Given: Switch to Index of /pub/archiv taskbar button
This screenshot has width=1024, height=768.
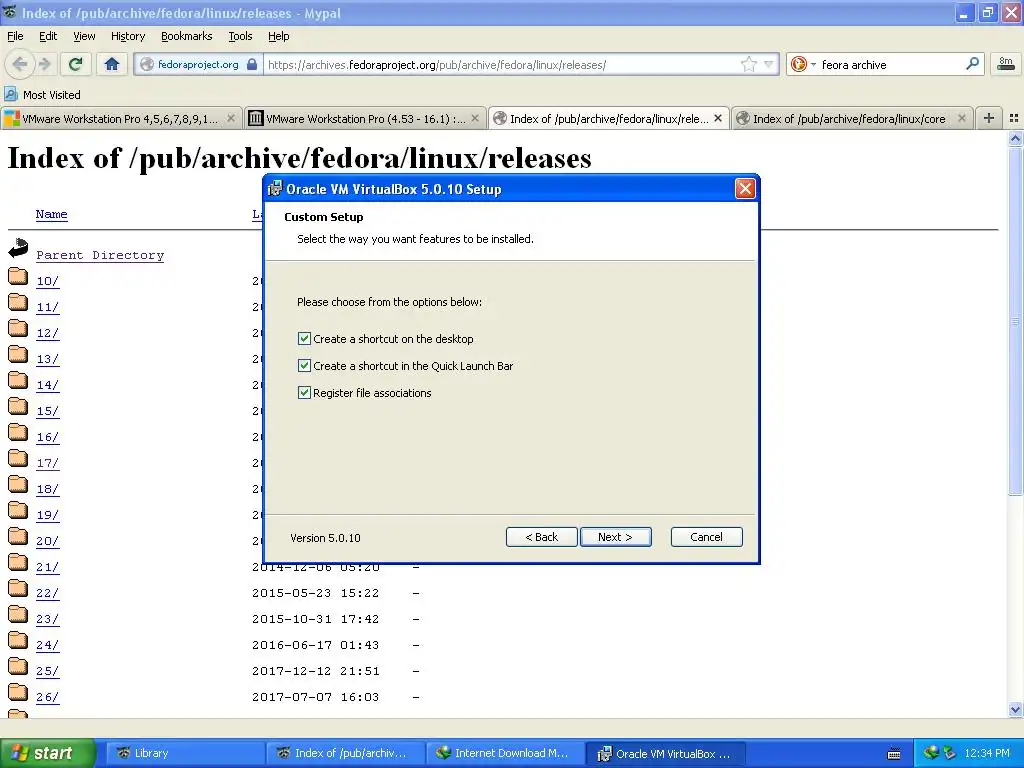Looking at the screenshot, I should 345,753.
